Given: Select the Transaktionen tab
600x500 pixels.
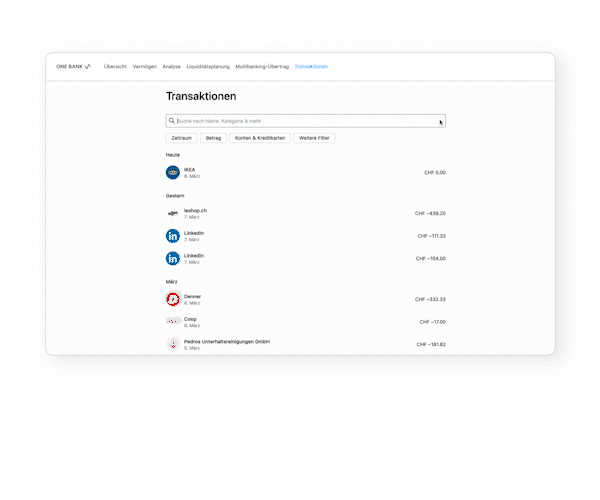Looking at the screenshot, I should click(311, 67).
